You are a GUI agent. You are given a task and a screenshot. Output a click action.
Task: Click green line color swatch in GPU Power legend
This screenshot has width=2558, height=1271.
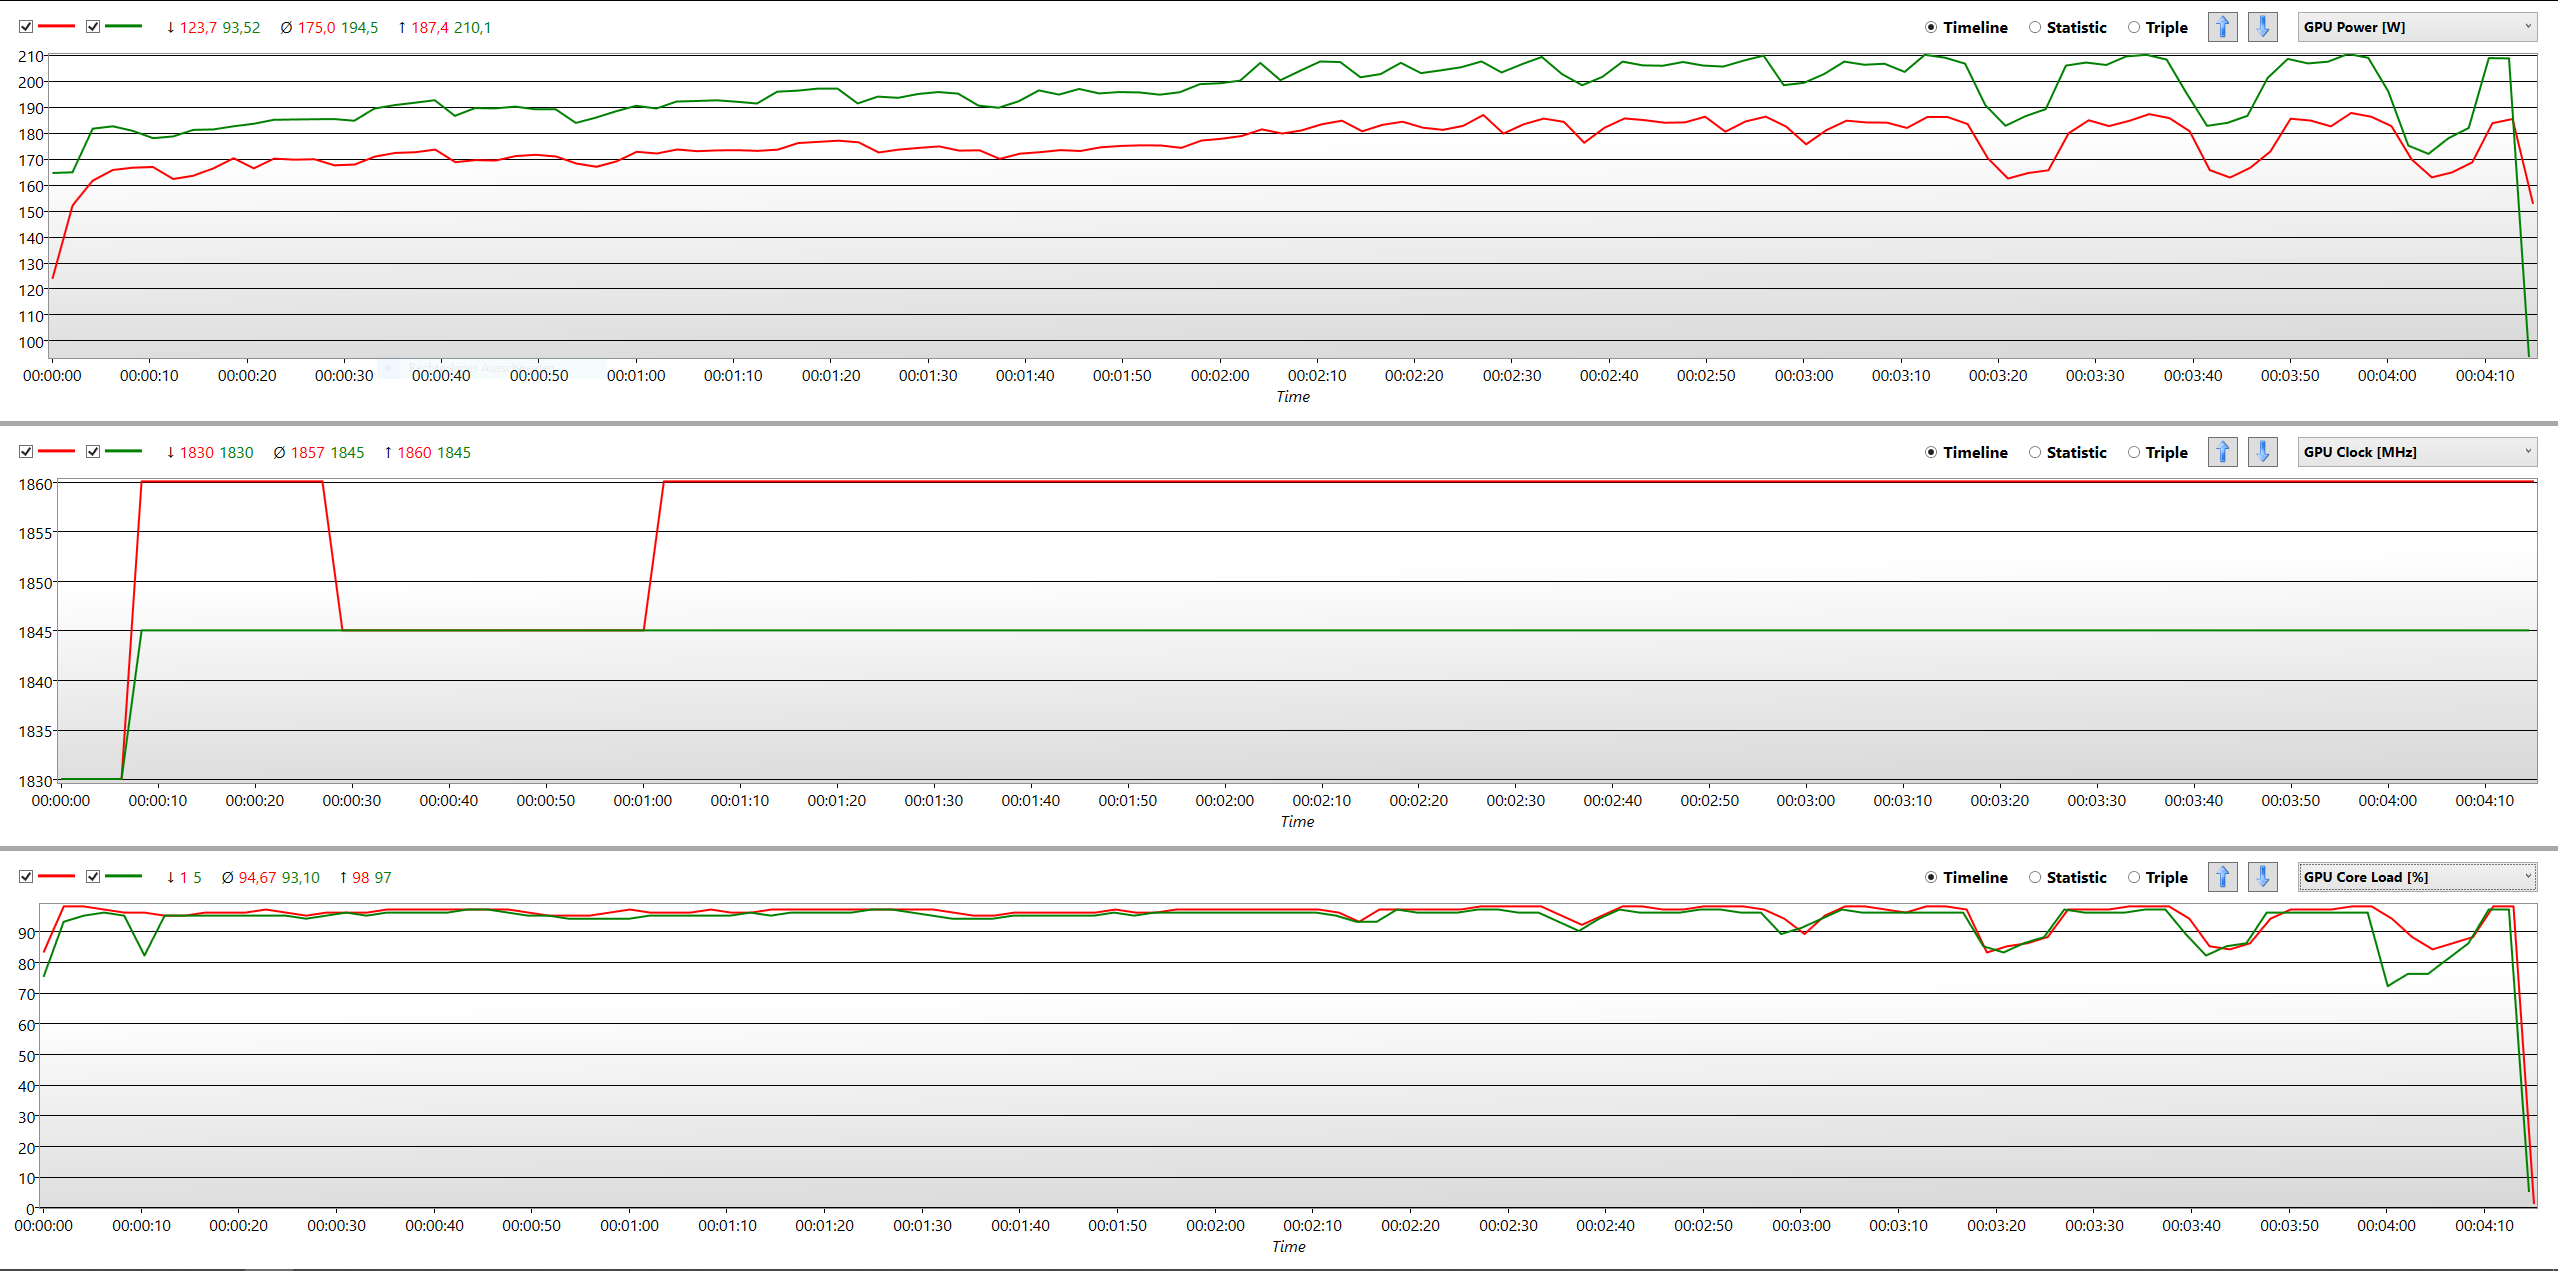pyautogui.click(x=123, y=27)
